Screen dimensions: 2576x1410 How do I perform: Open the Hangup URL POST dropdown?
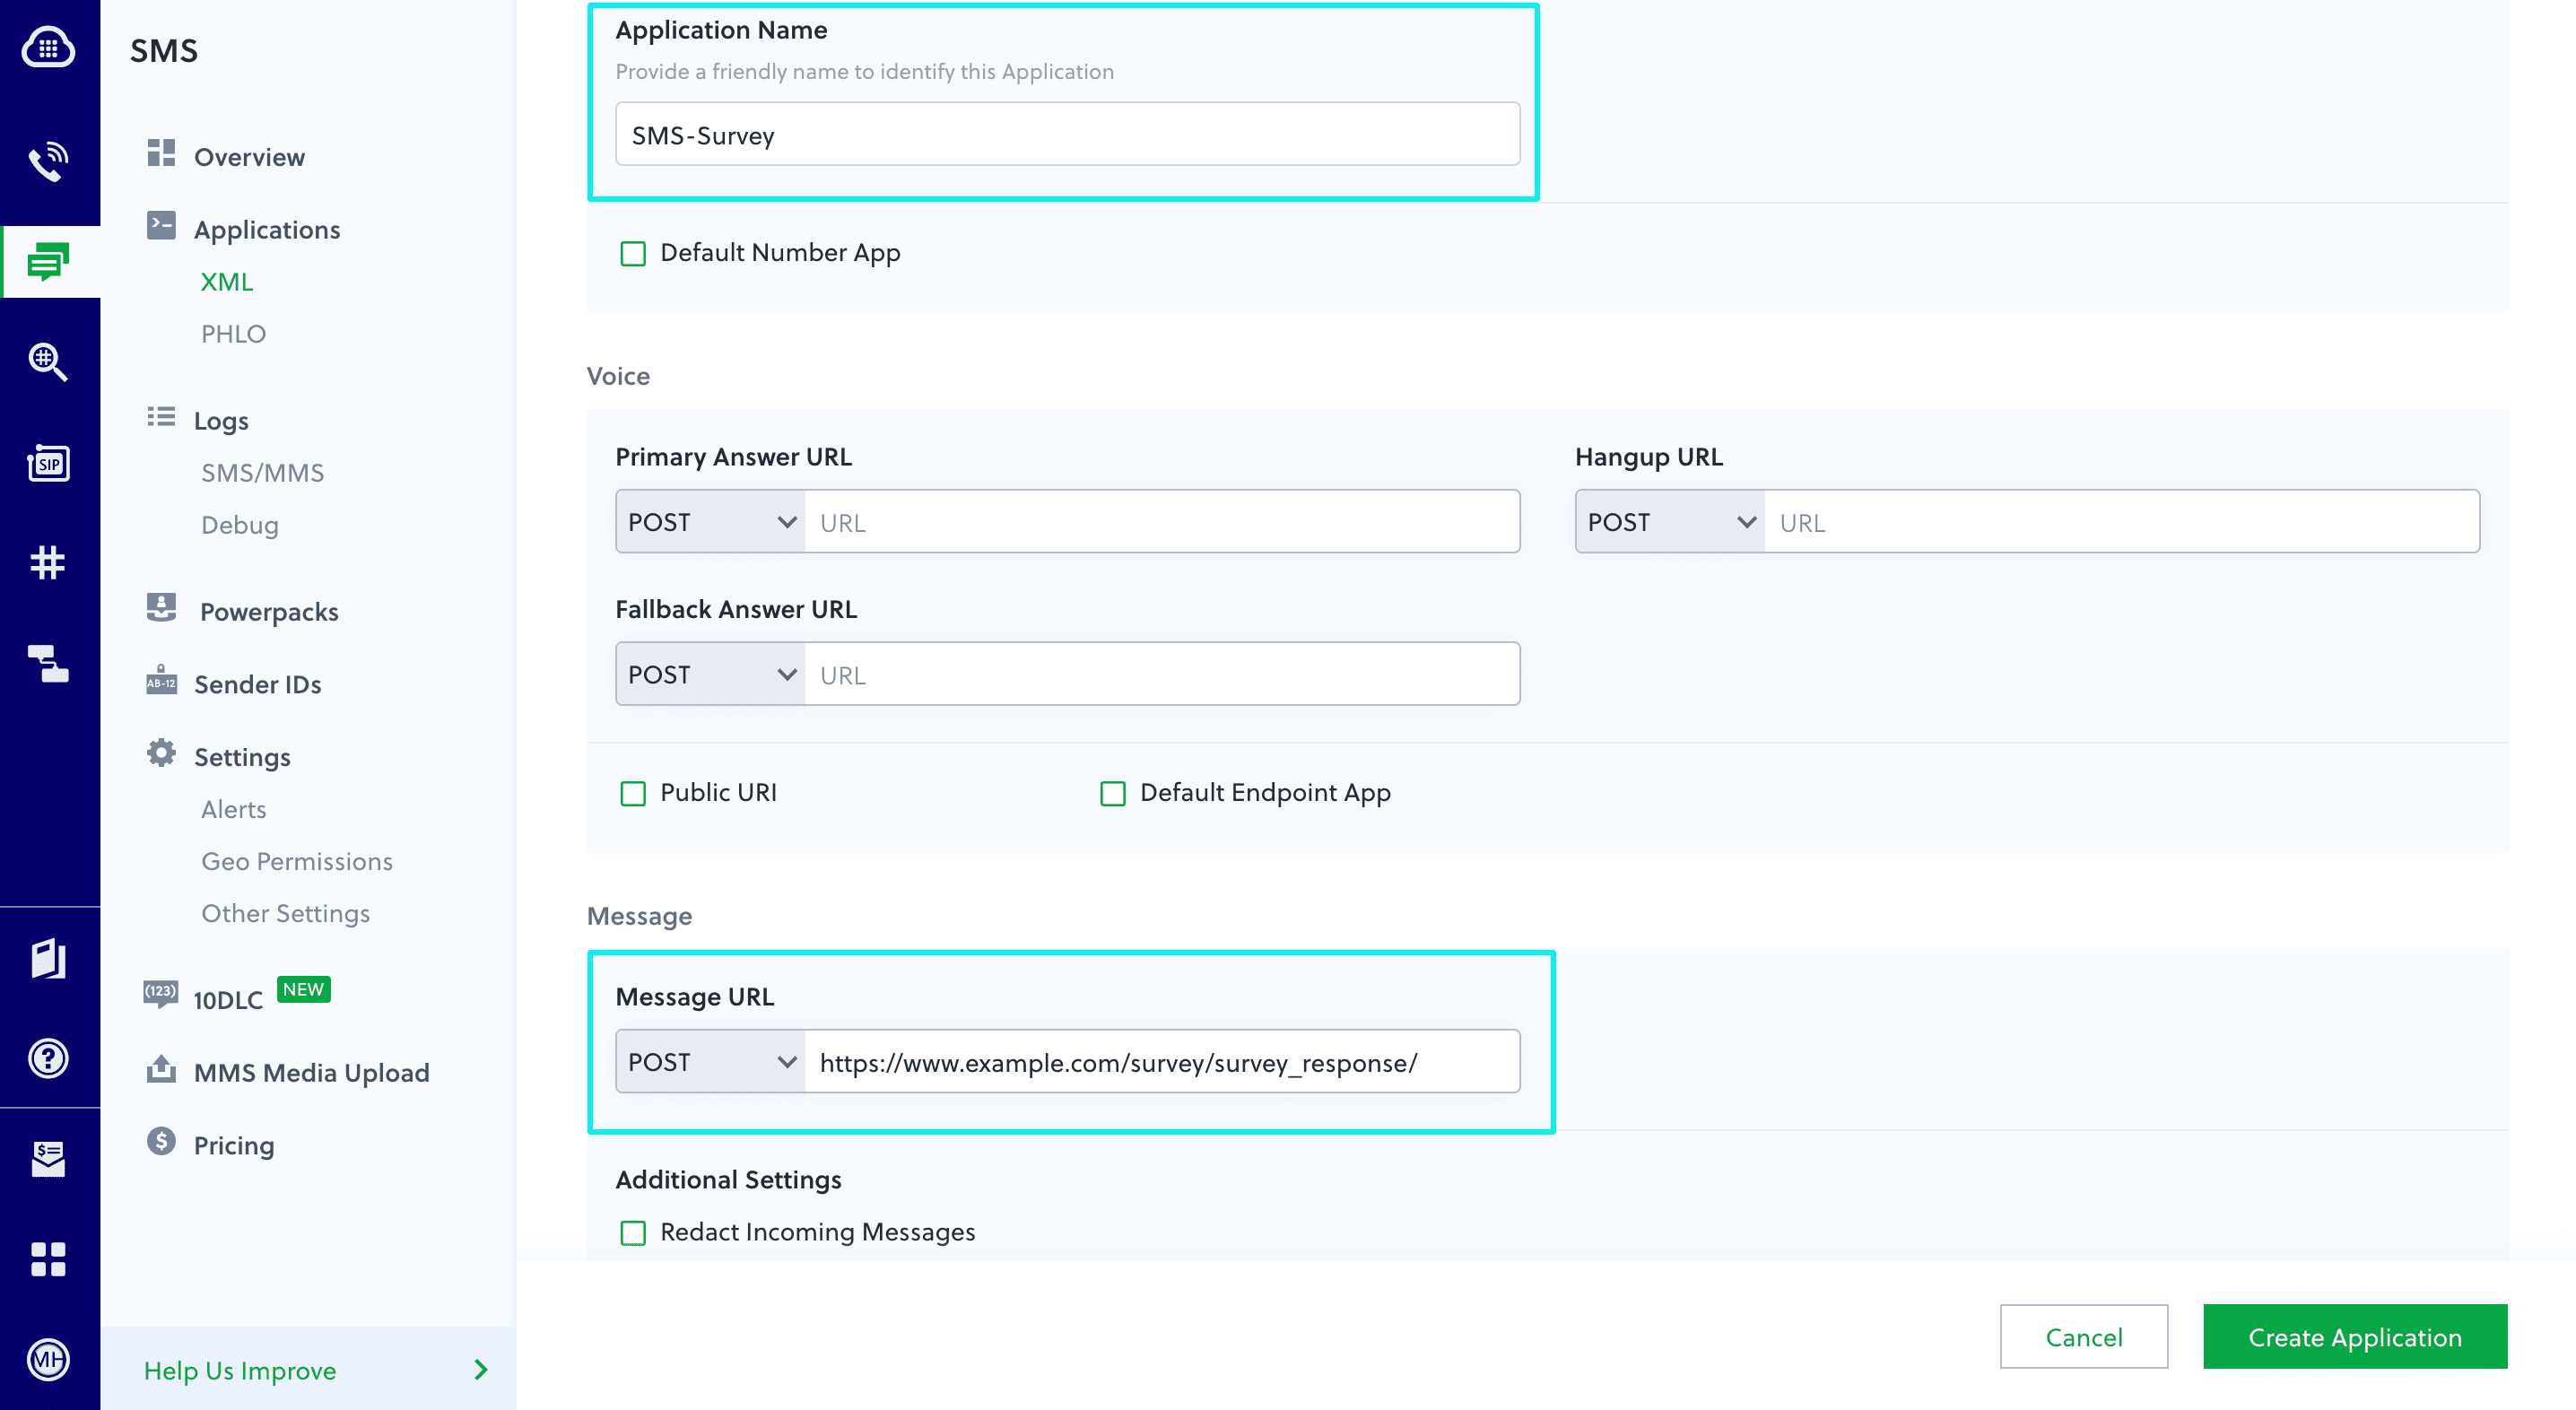(1668, 521)
